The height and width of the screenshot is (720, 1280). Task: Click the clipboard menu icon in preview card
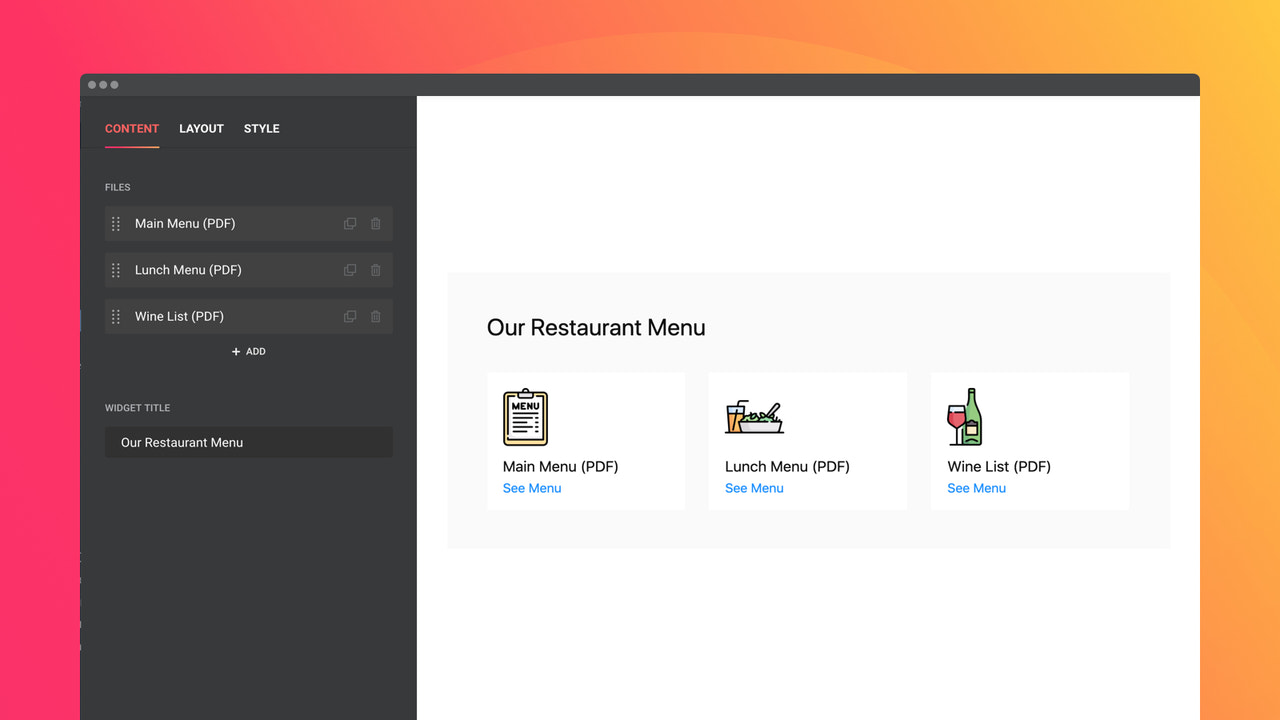[x=525, y=417]
